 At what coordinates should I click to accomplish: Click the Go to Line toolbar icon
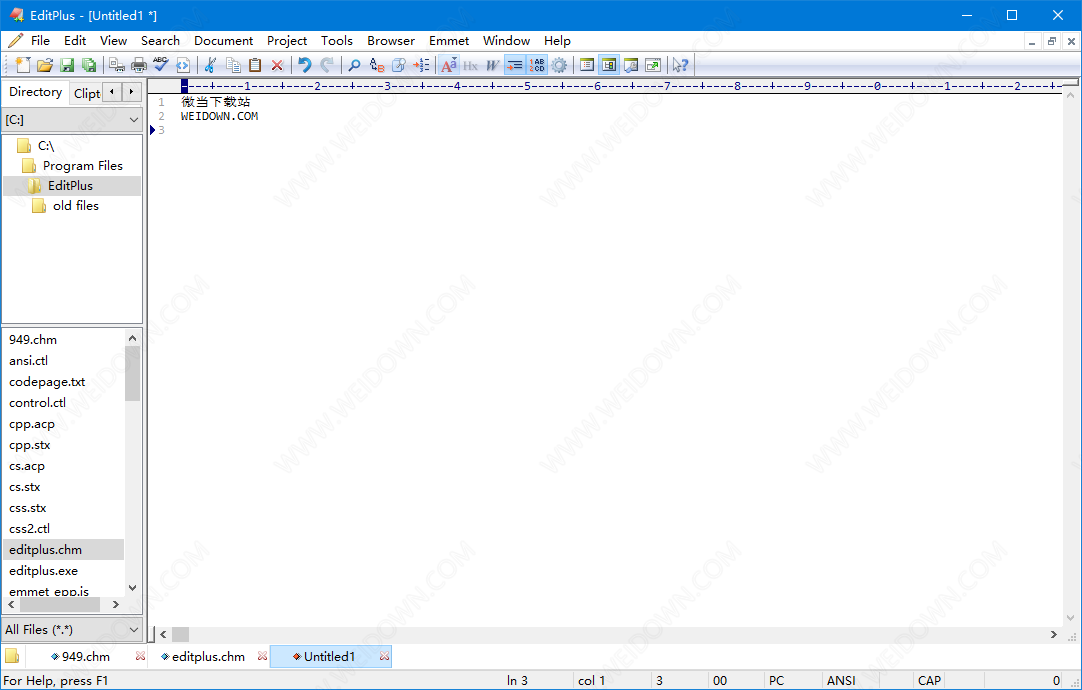coord(421,65)
